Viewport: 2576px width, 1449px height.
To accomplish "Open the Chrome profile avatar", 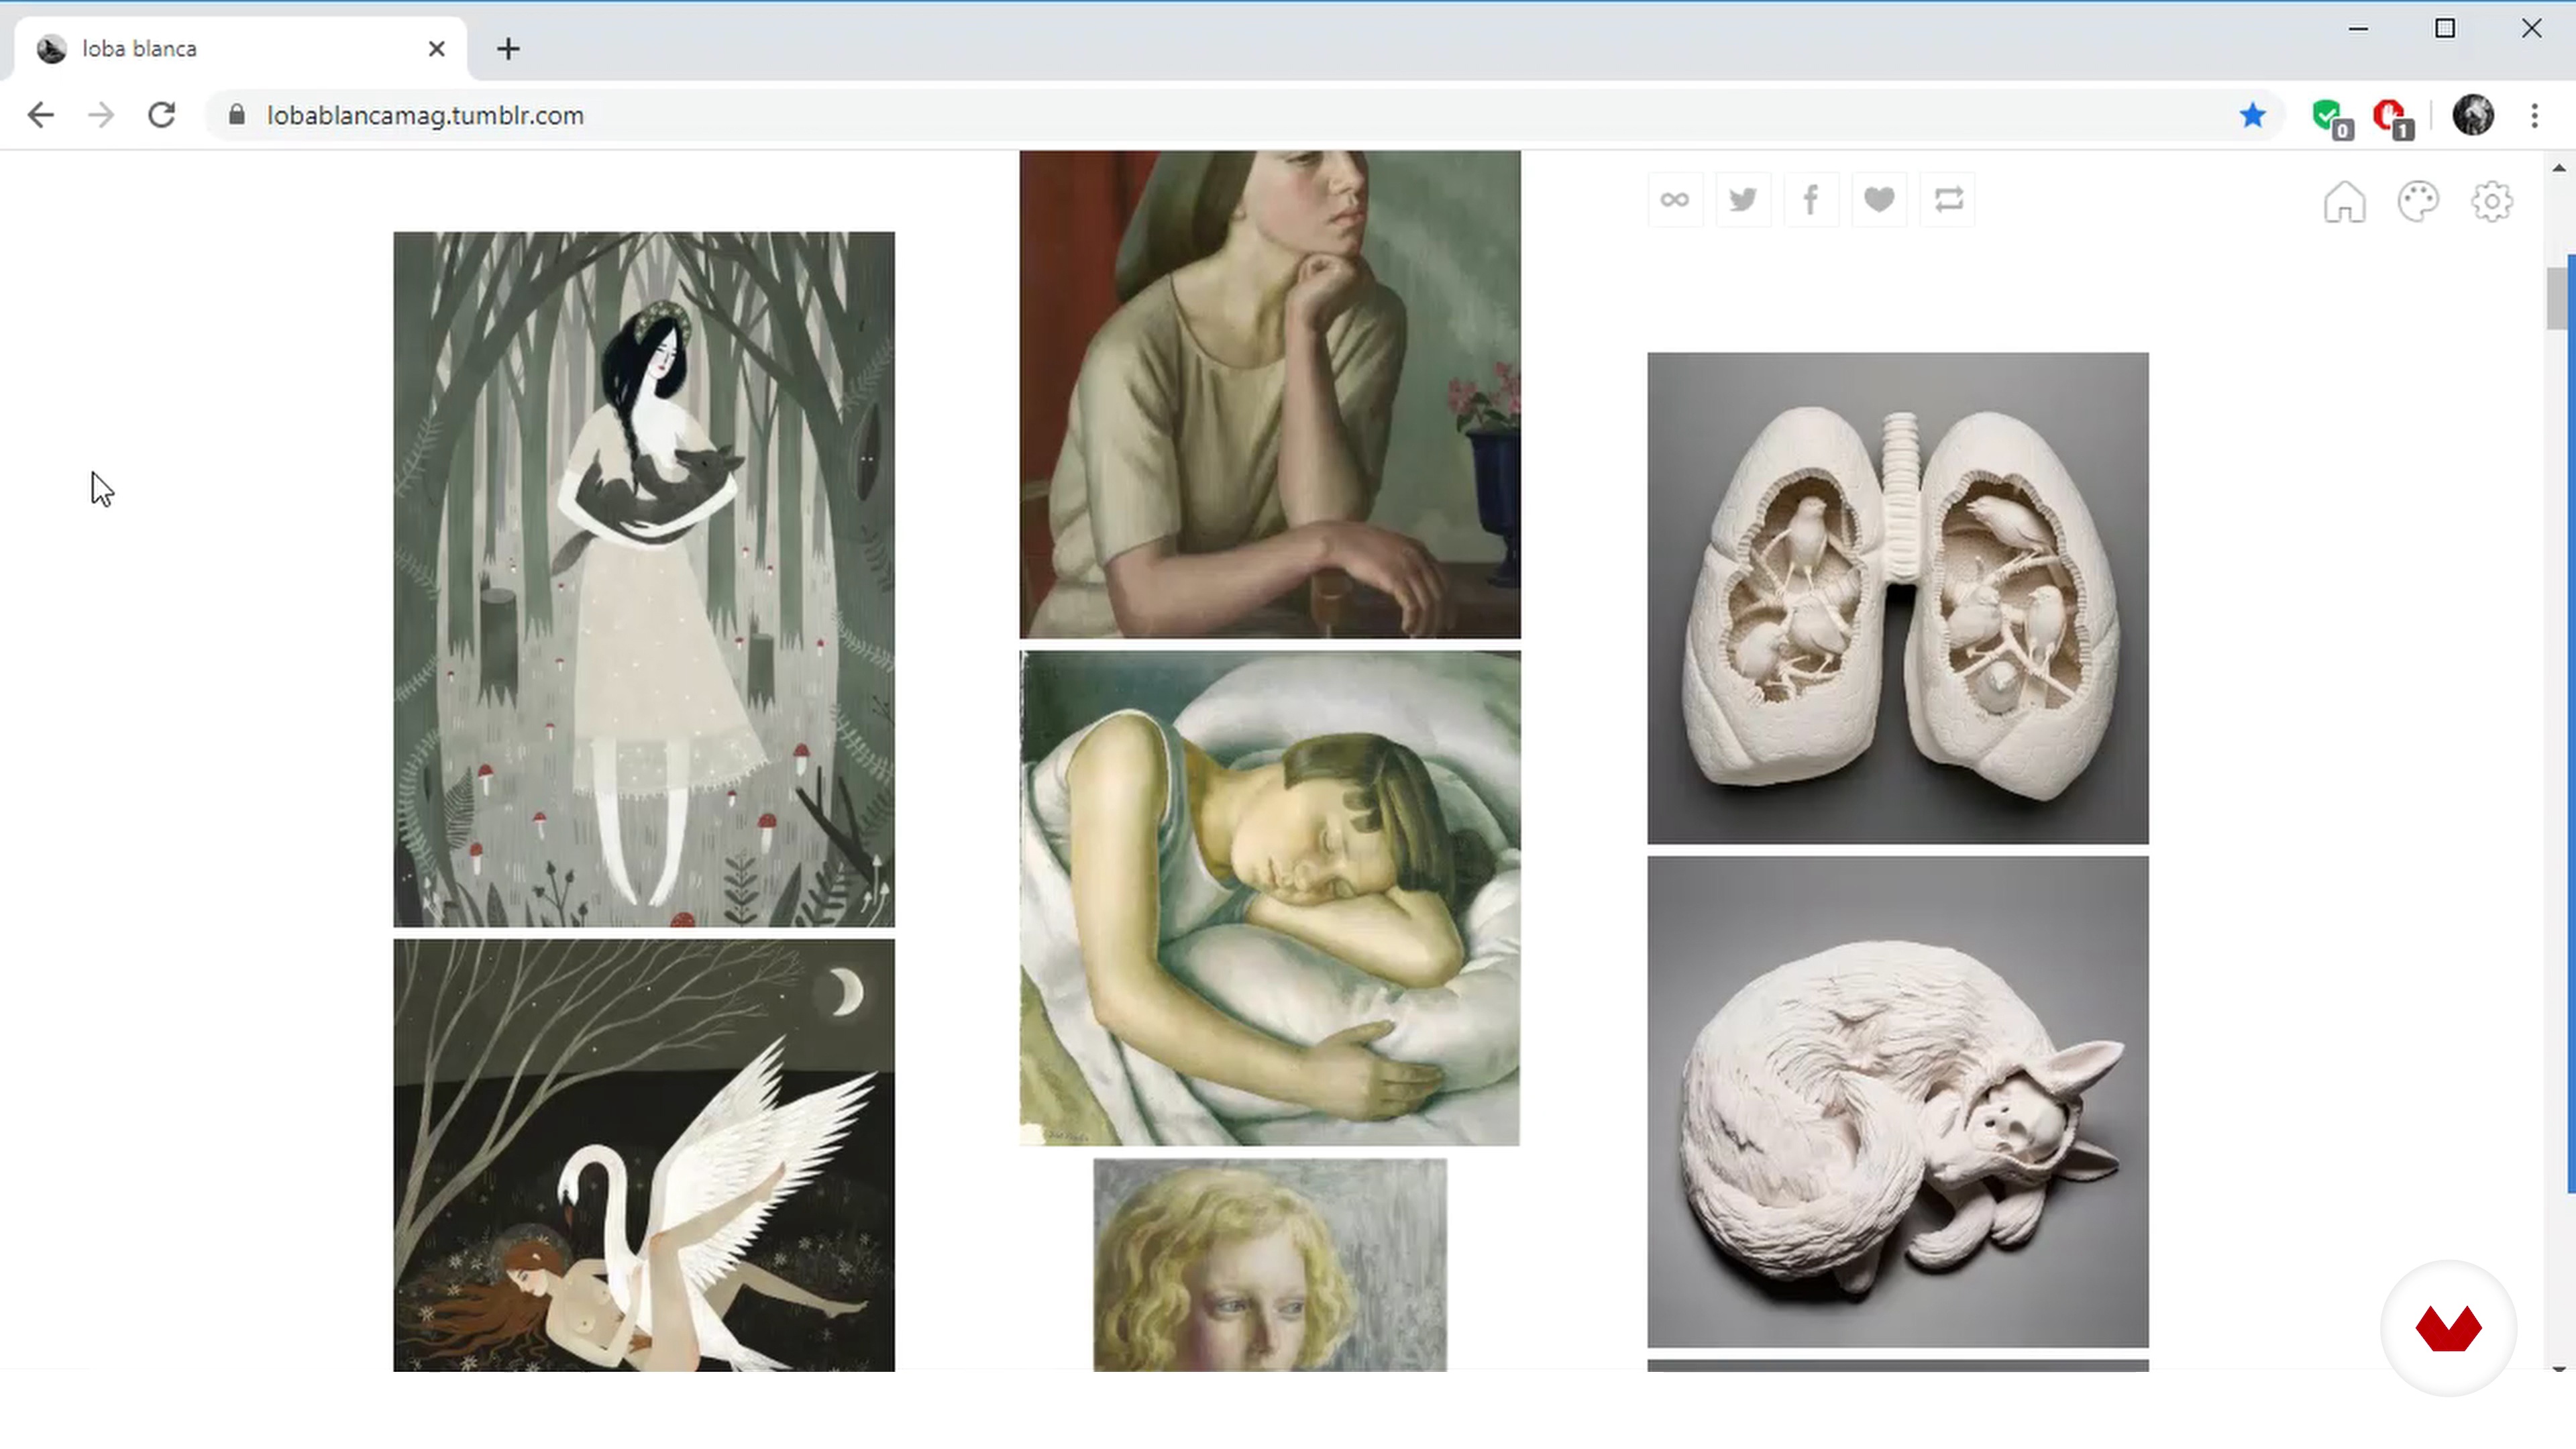I will (x=2473, y=115).
